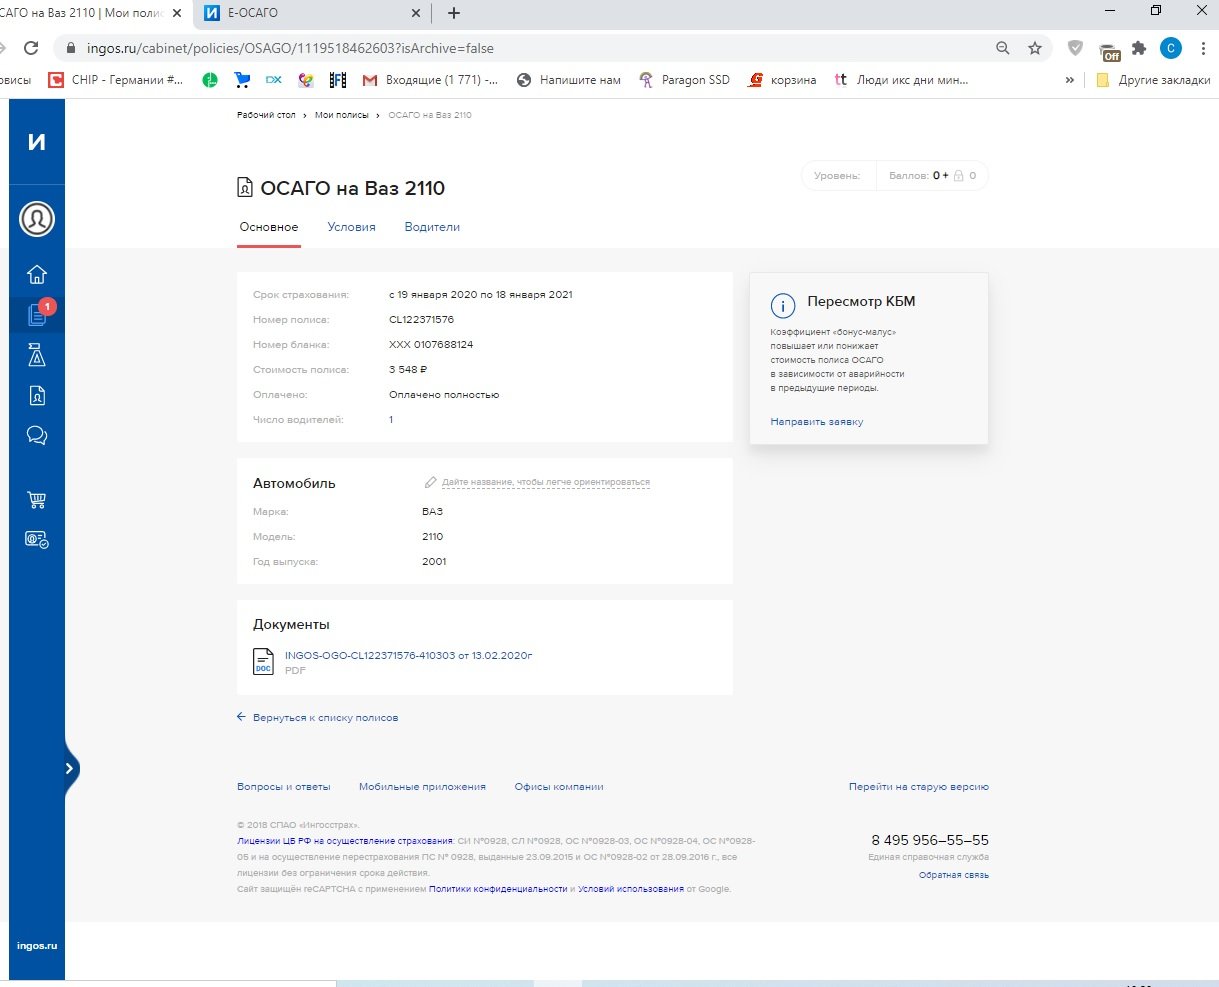Open the green circle bookmark icon
1219x987 pixels.
click(210, 80)
